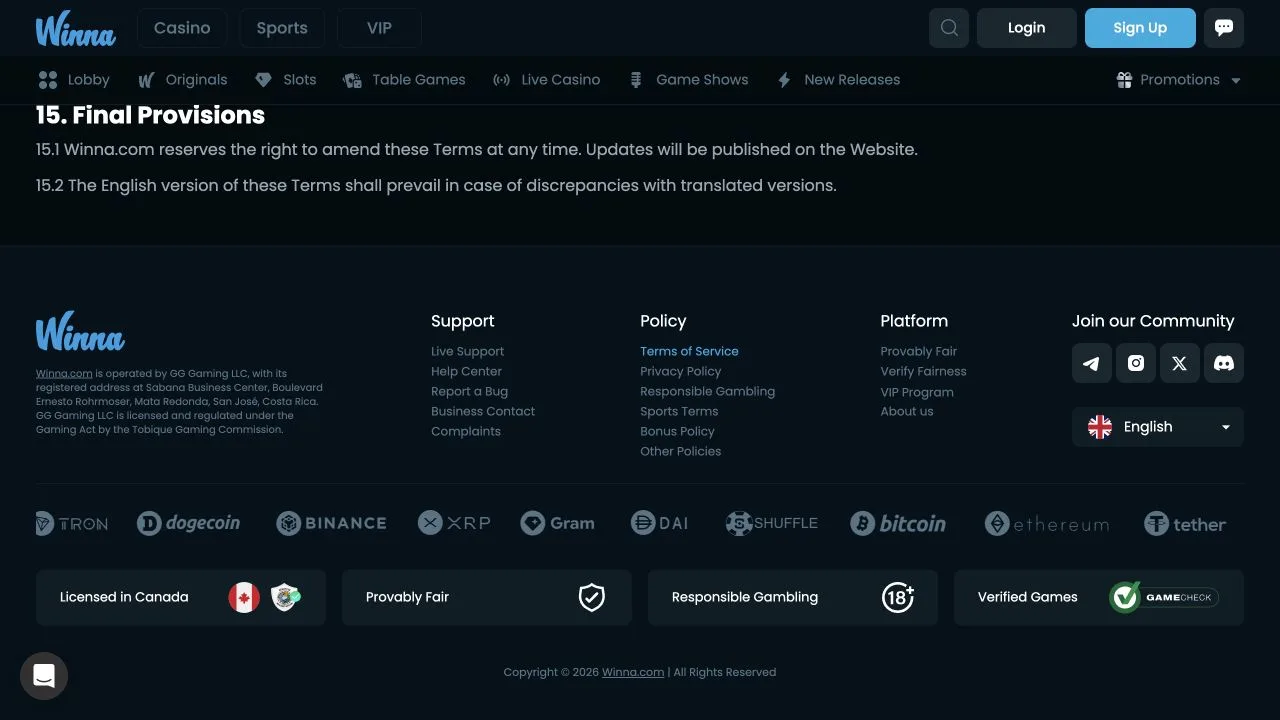Open the VIP Program footer link

(x=917, y=392)
